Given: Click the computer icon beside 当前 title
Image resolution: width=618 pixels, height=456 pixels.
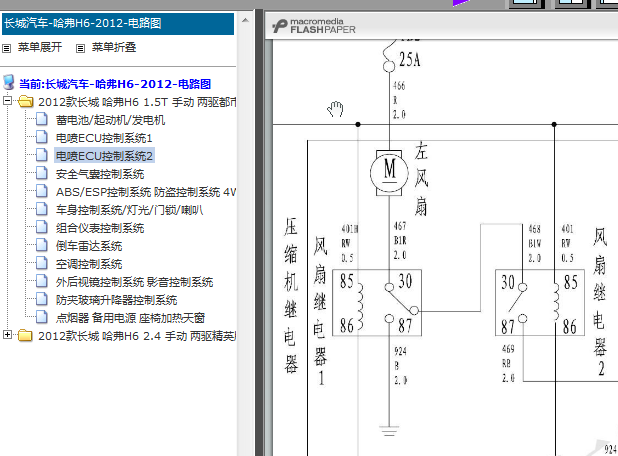Looking at the screenshot, I should tap(9, 83).
